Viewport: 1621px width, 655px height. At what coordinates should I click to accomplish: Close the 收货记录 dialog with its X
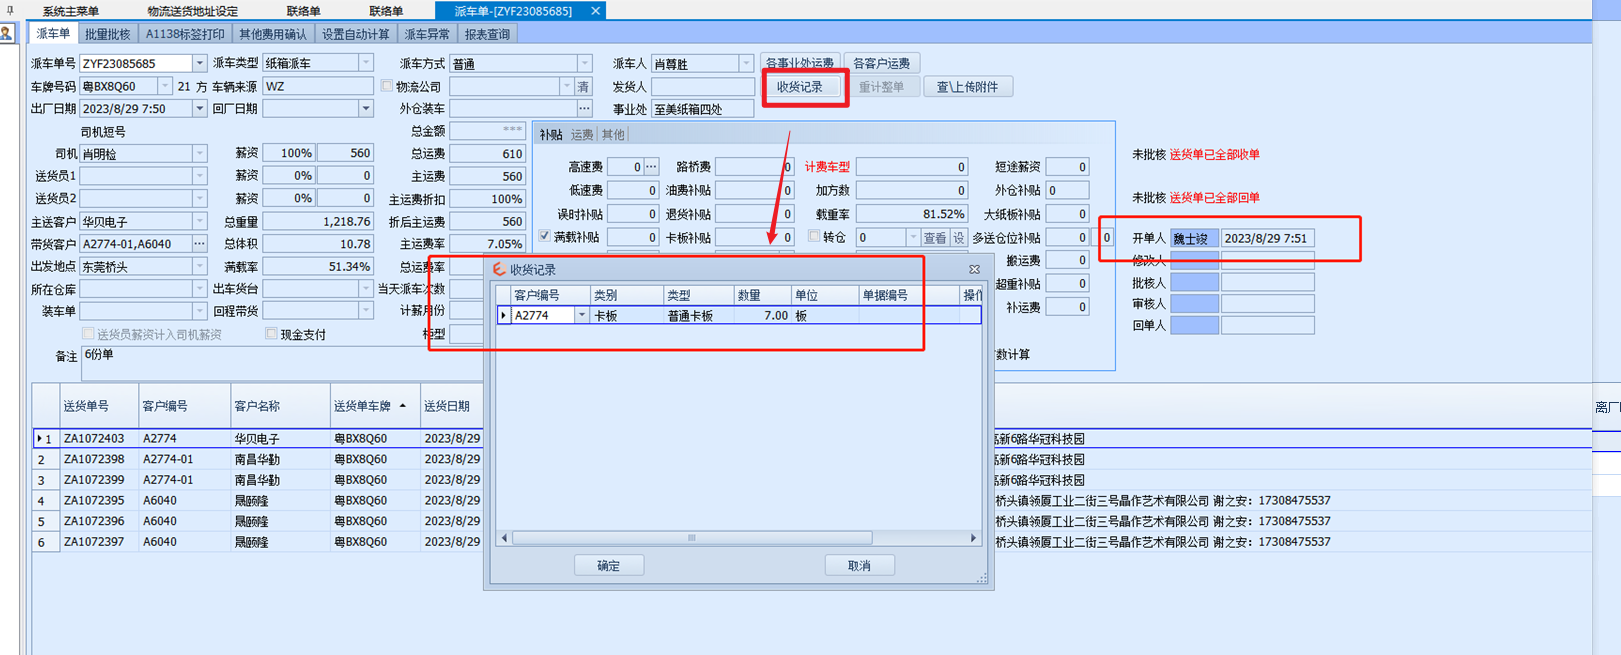975,269
